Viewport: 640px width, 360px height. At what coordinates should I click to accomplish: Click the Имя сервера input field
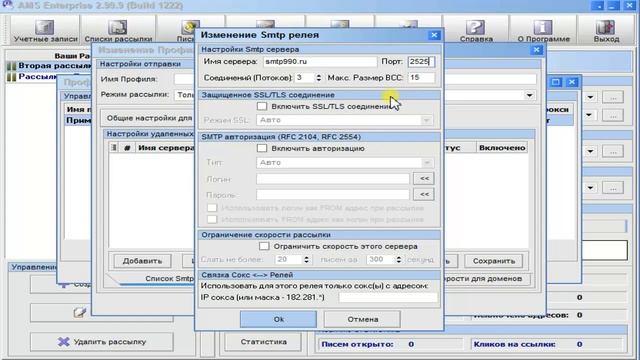coord(319,62)
